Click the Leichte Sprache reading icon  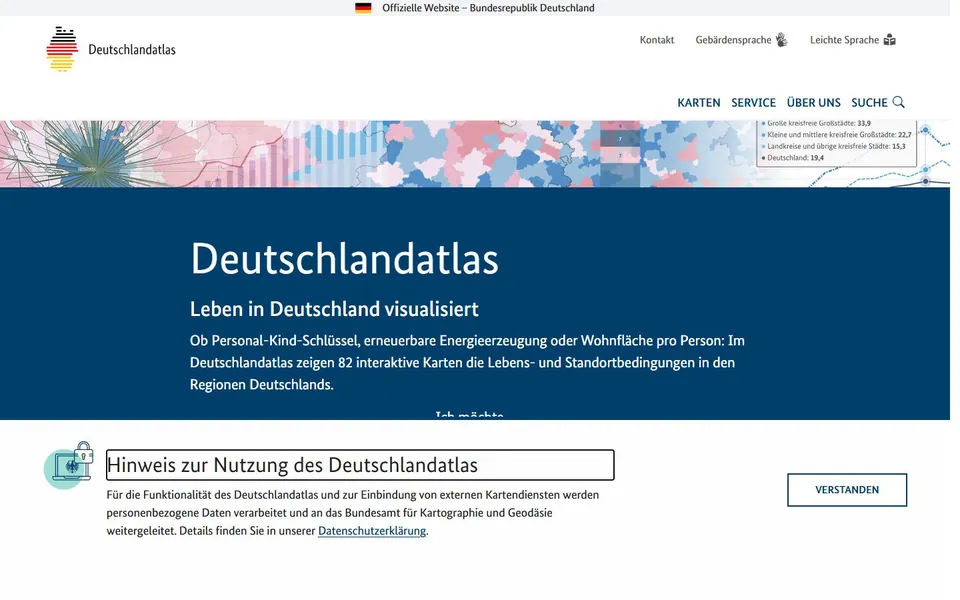[890, 40]
